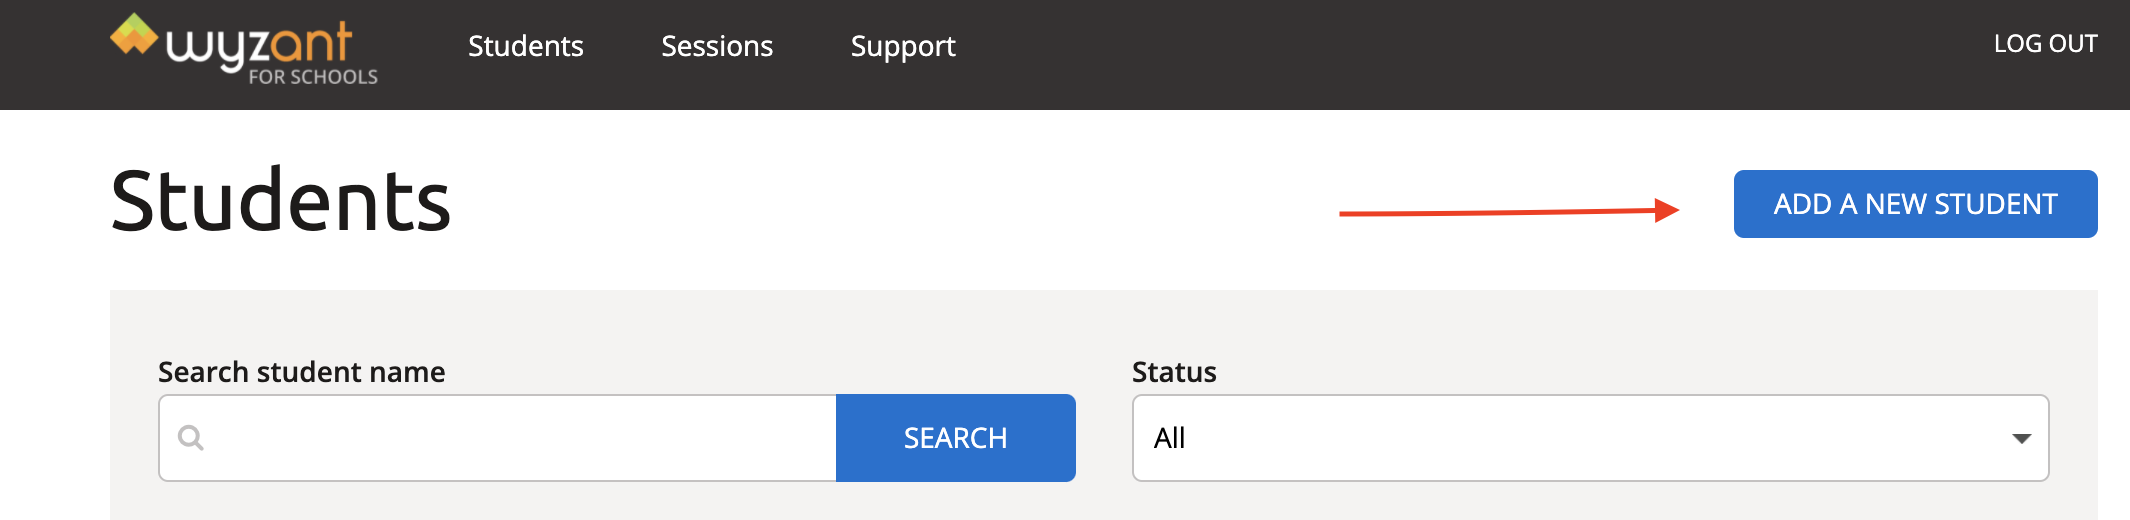
Task: Click the large Students page heading
Action: click(x=281, y=201)
